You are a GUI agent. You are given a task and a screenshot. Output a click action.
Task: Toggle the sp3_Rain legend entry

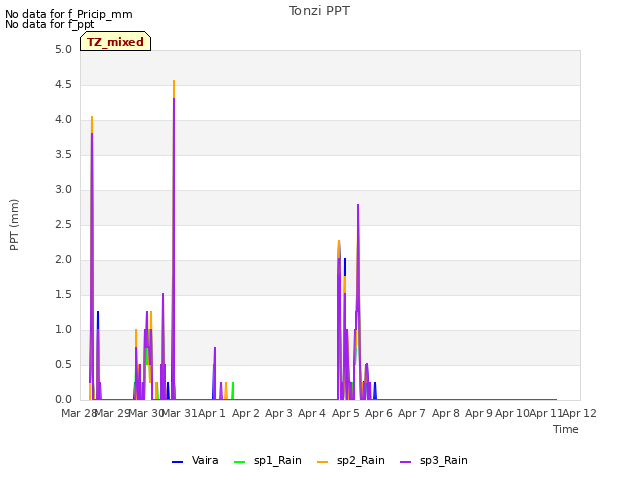tap(433, 461)
